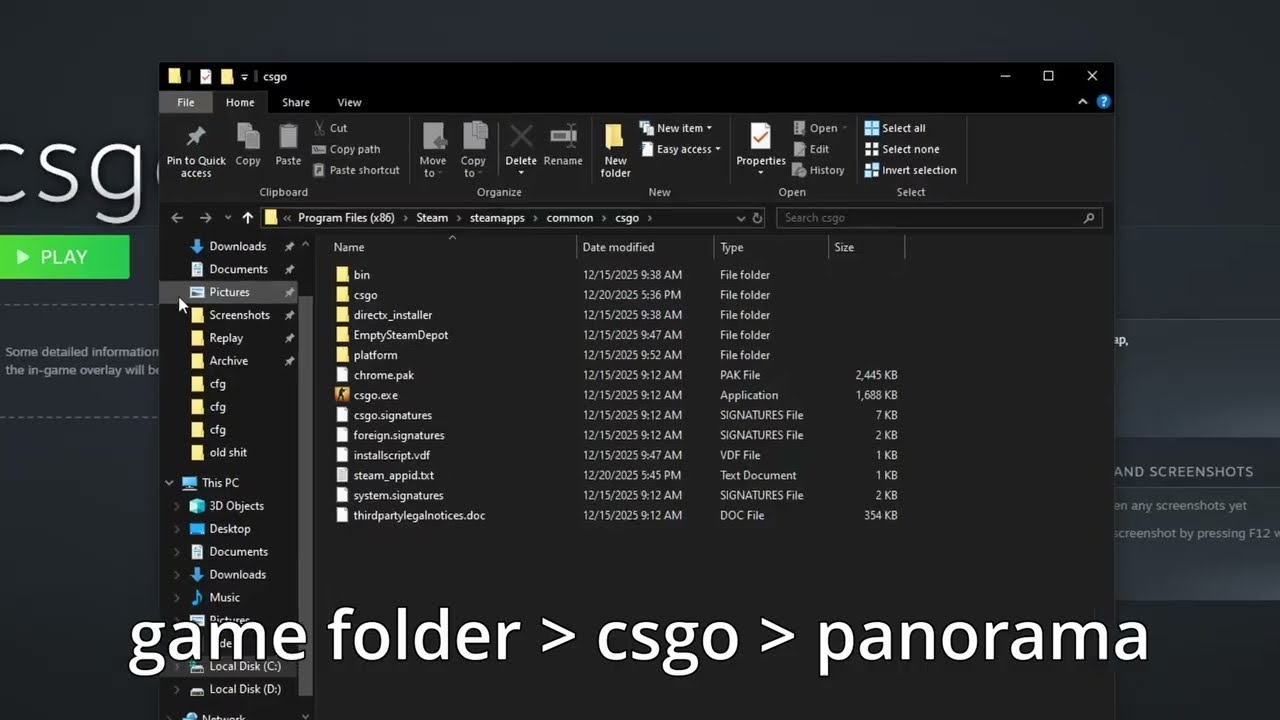Click Select all in the ribbon

point(895,128)
